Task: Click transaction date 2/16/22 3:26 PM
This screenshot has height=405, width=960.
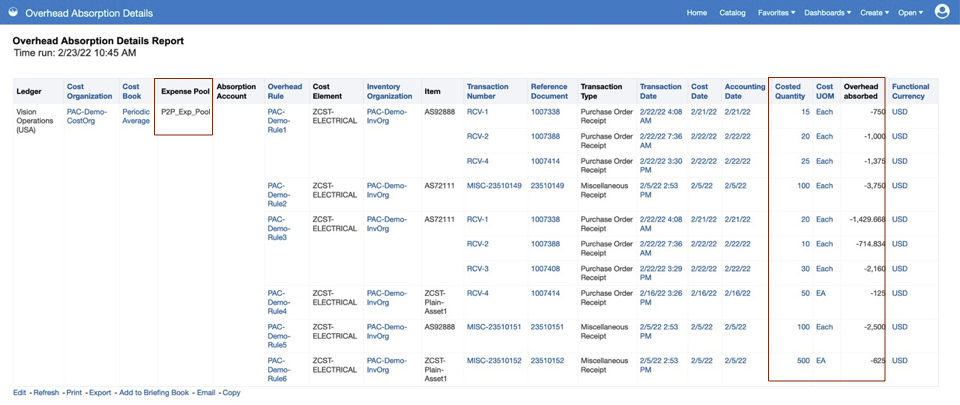Action: click(x=660, y=298)
